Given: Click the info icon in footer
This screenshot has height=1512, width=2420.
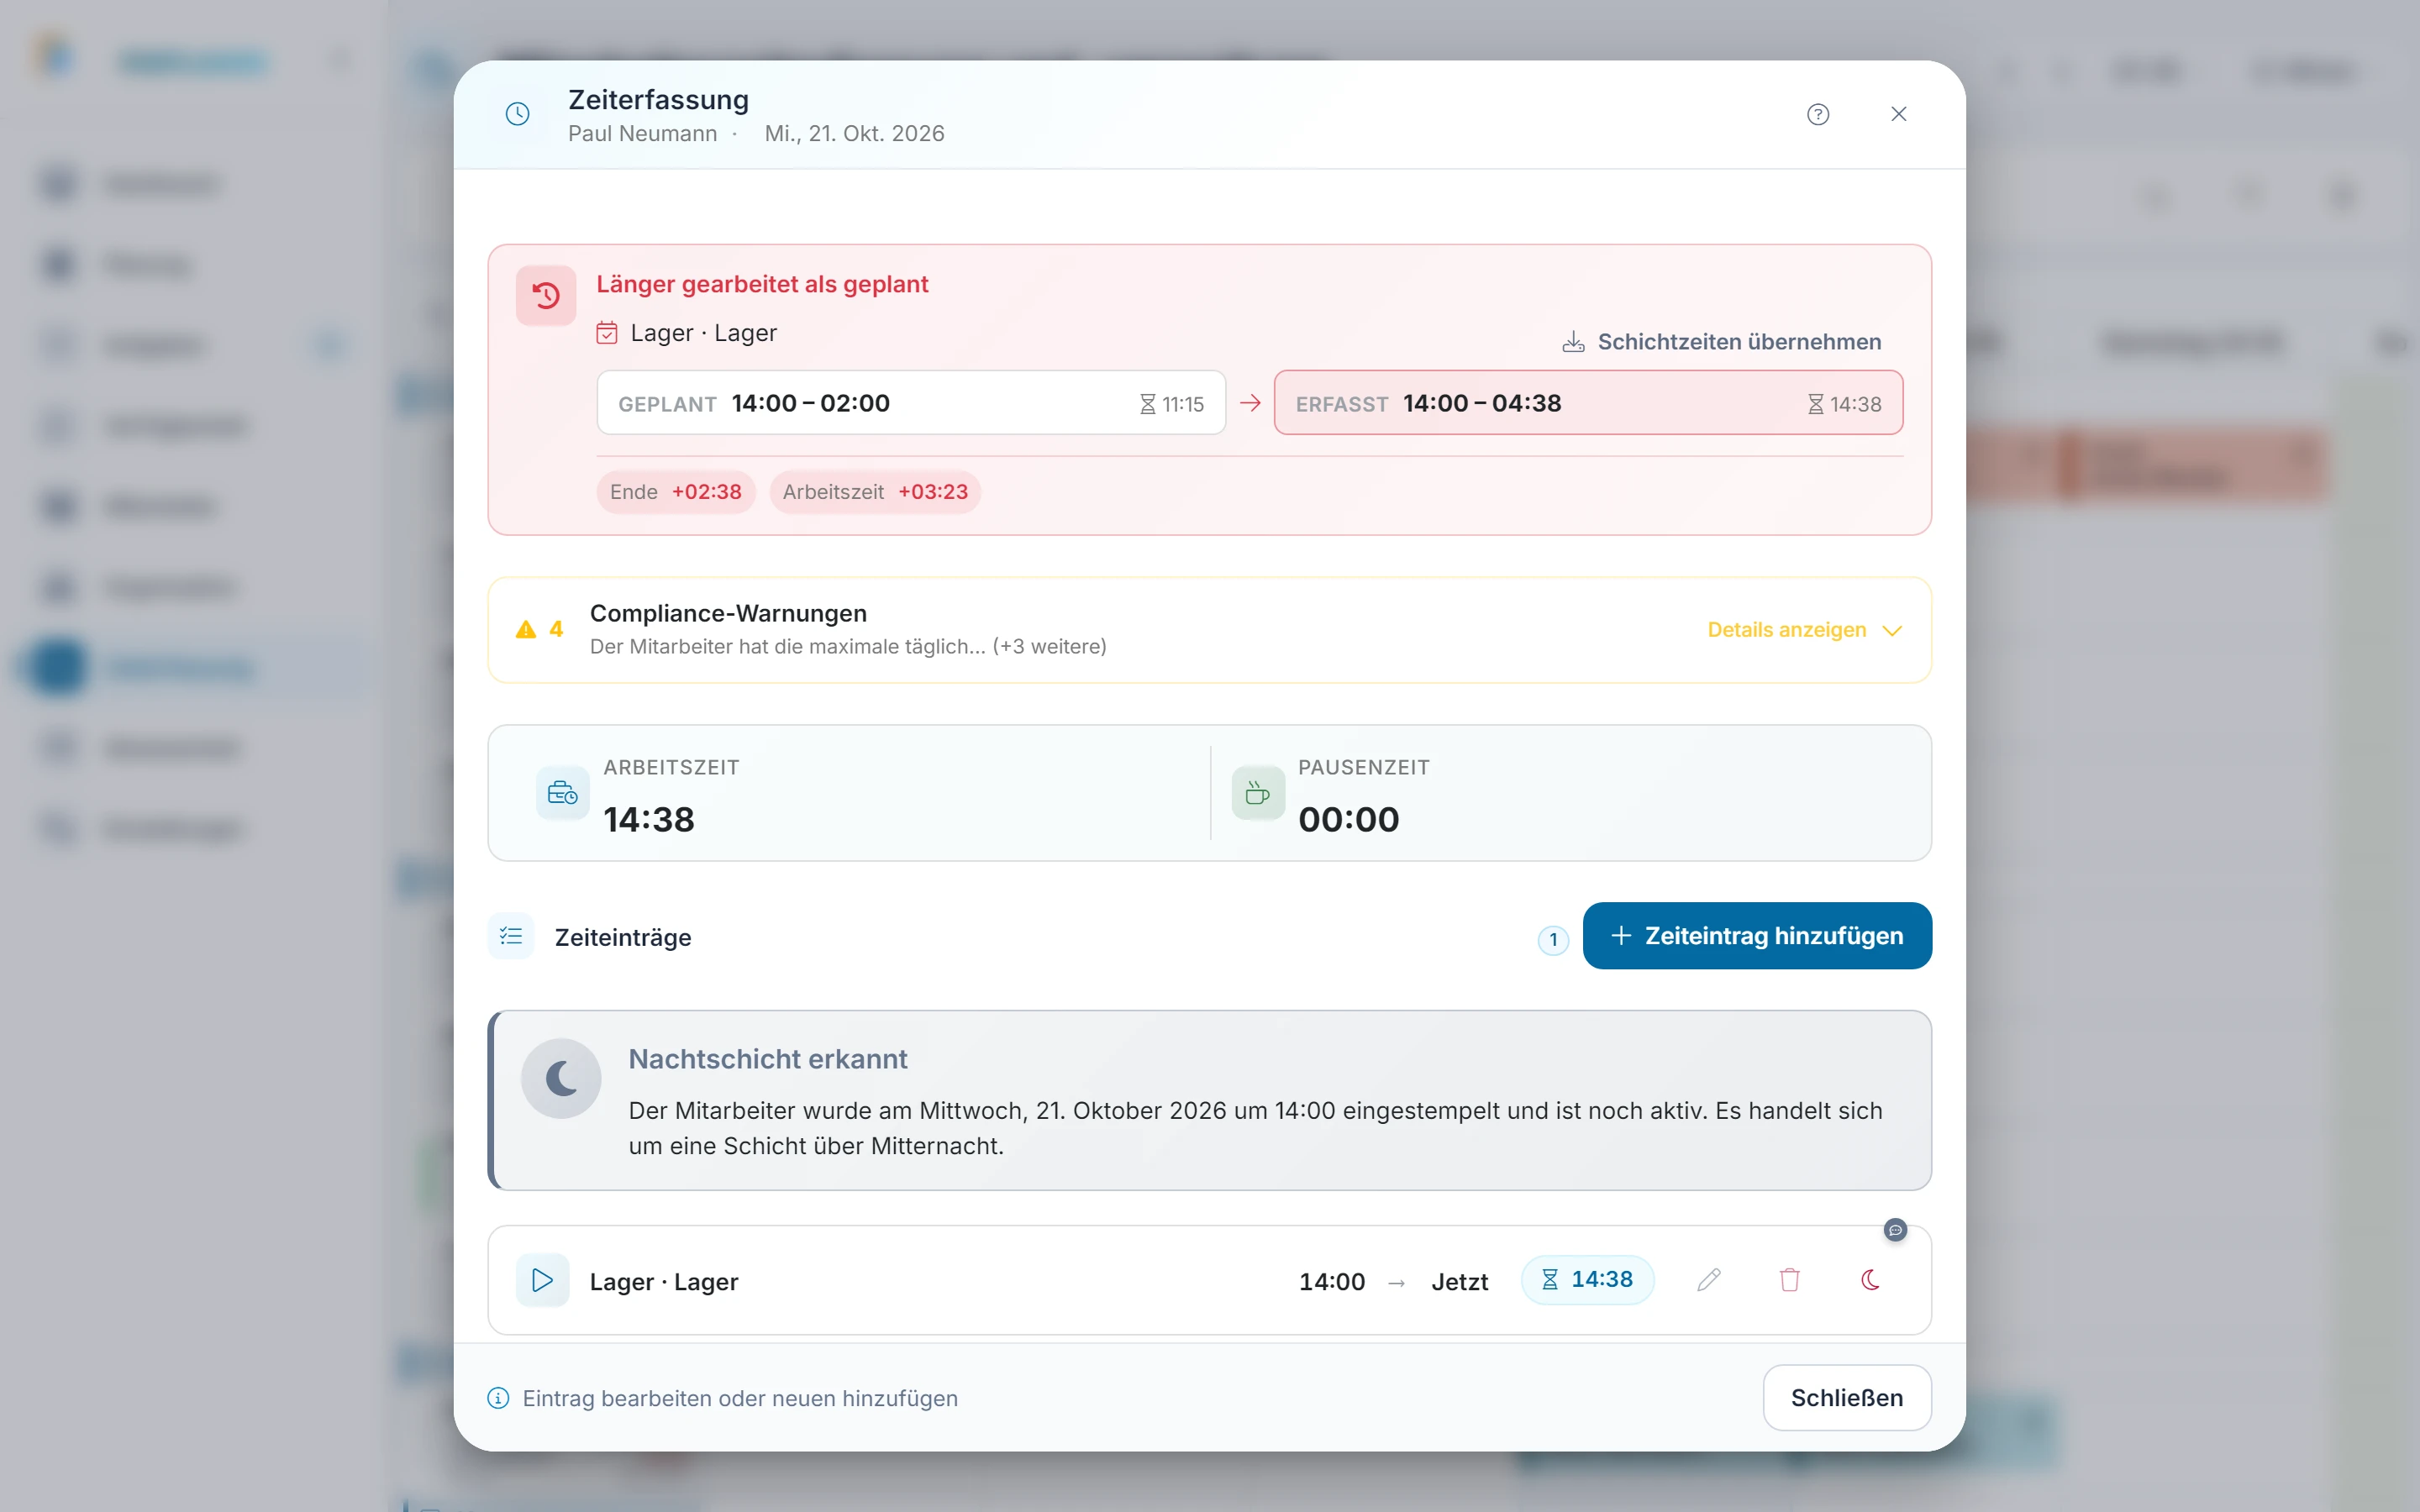Looking at the screenshot, I should coord(498,1398).
